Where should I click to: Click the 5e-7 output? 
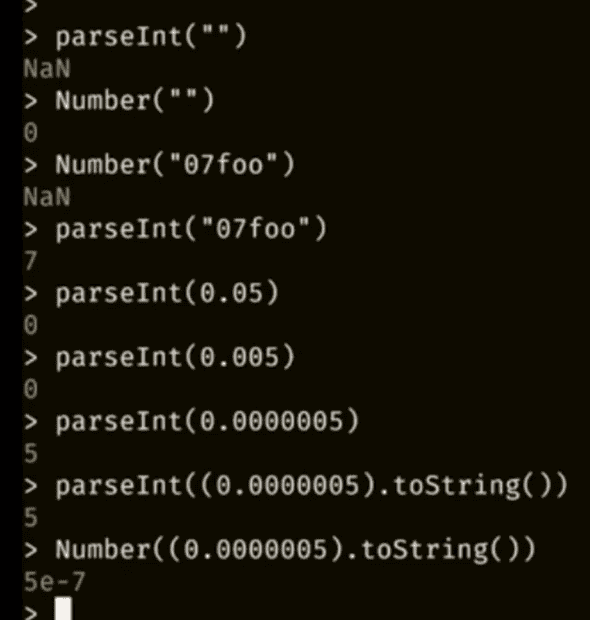coord(55,582)
